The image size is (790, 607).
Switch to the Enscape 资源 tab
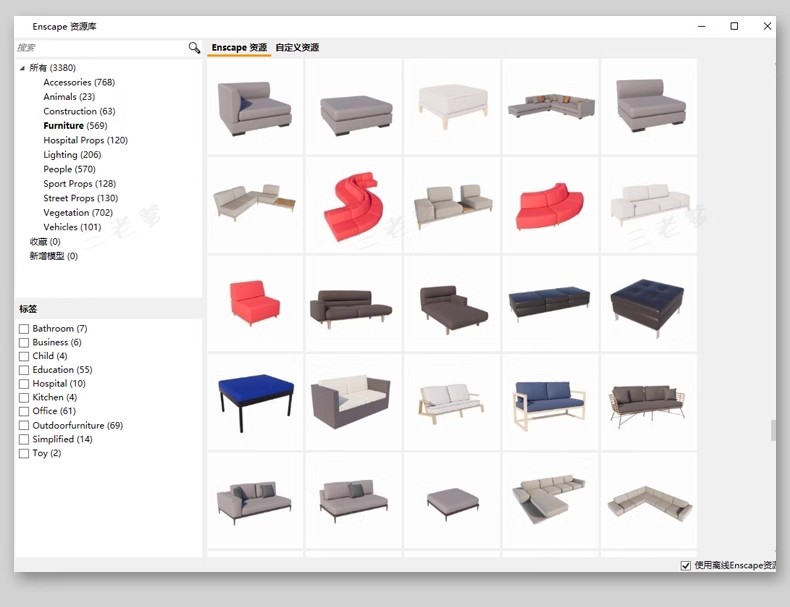239,47
